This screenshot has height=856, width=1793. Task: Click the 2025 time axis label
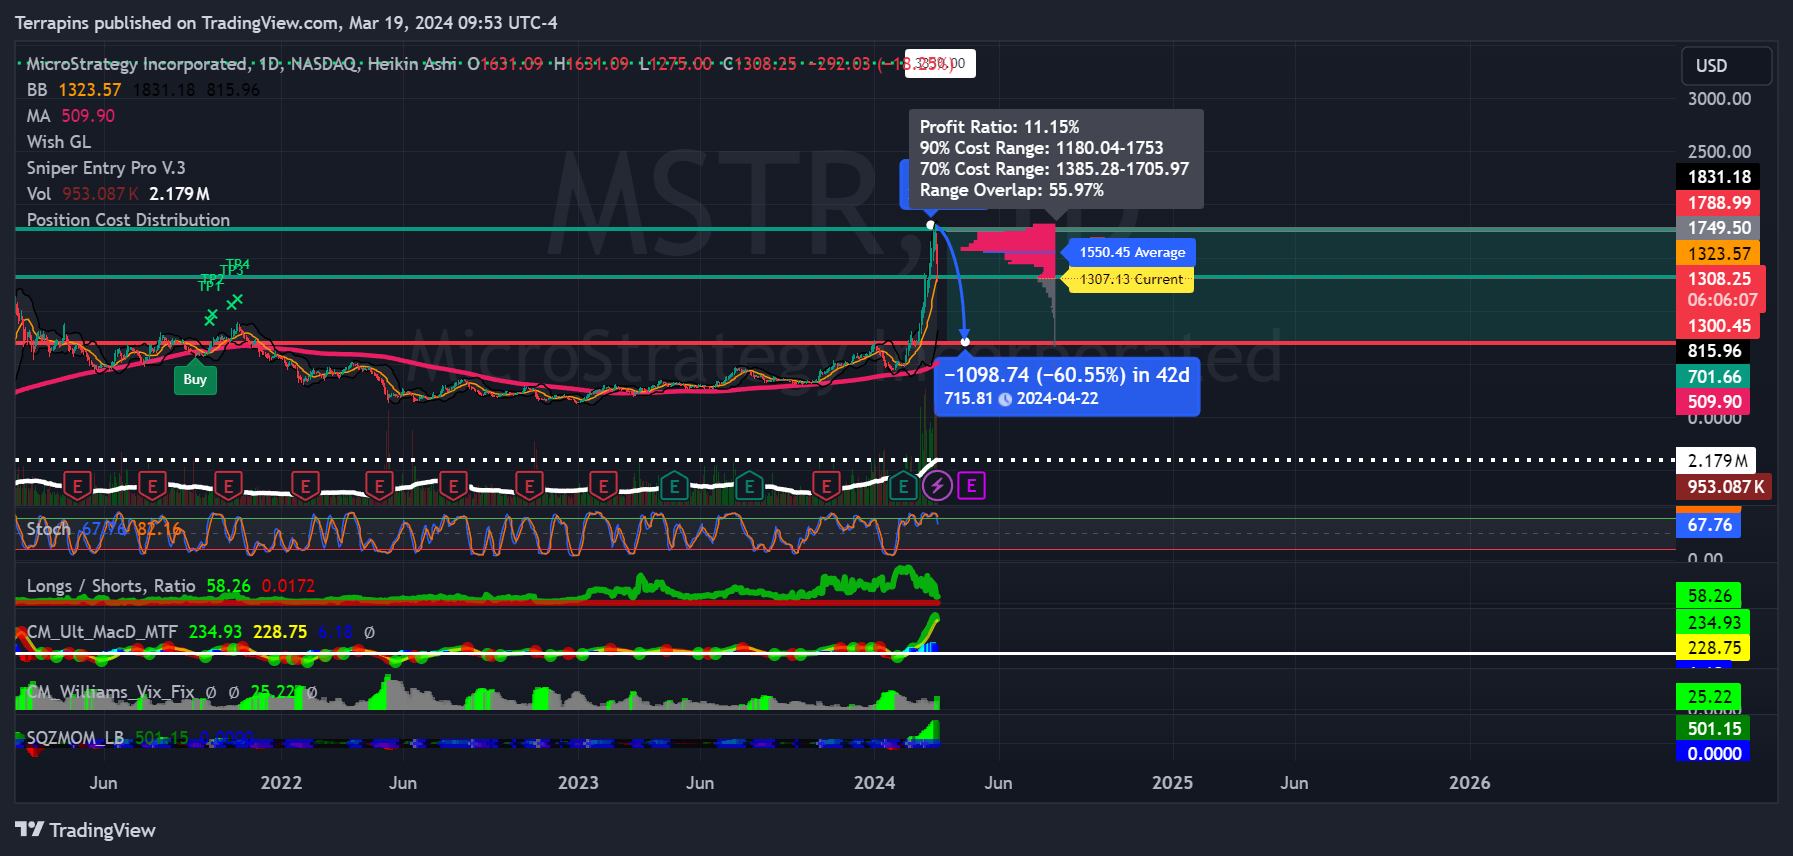tap(1172, 783)
